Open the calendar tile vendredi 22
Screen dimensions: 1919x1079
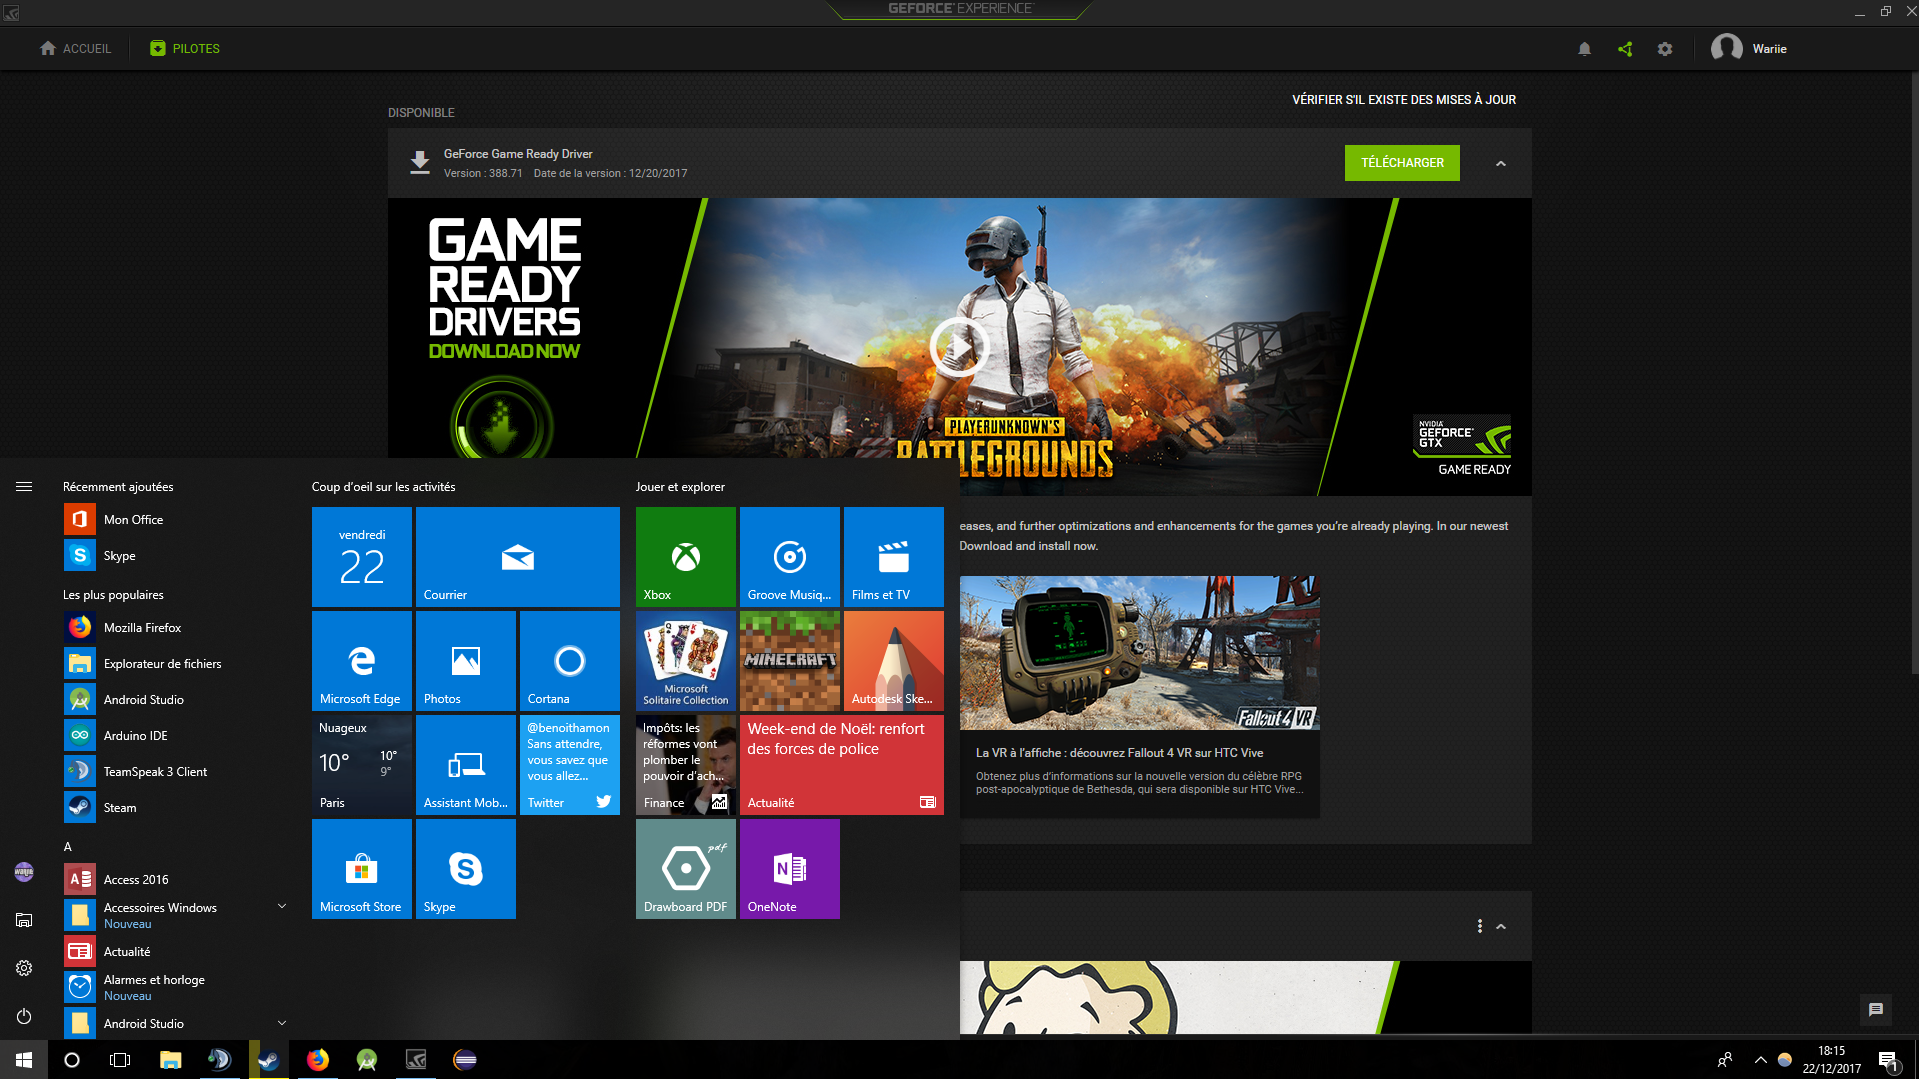362,557
